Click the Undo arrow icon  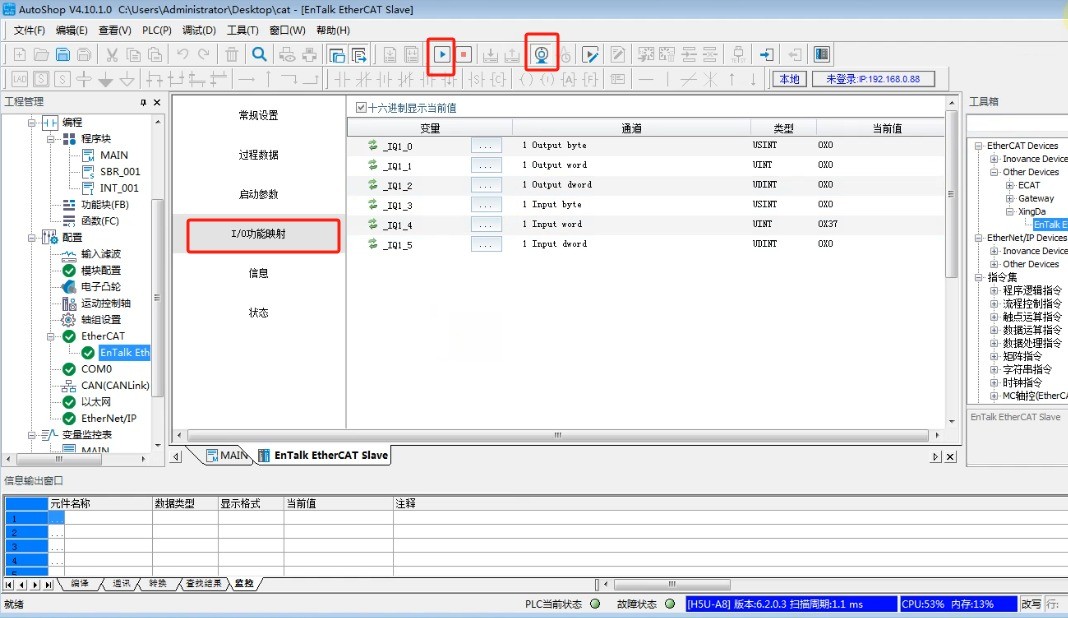[182, 55]
